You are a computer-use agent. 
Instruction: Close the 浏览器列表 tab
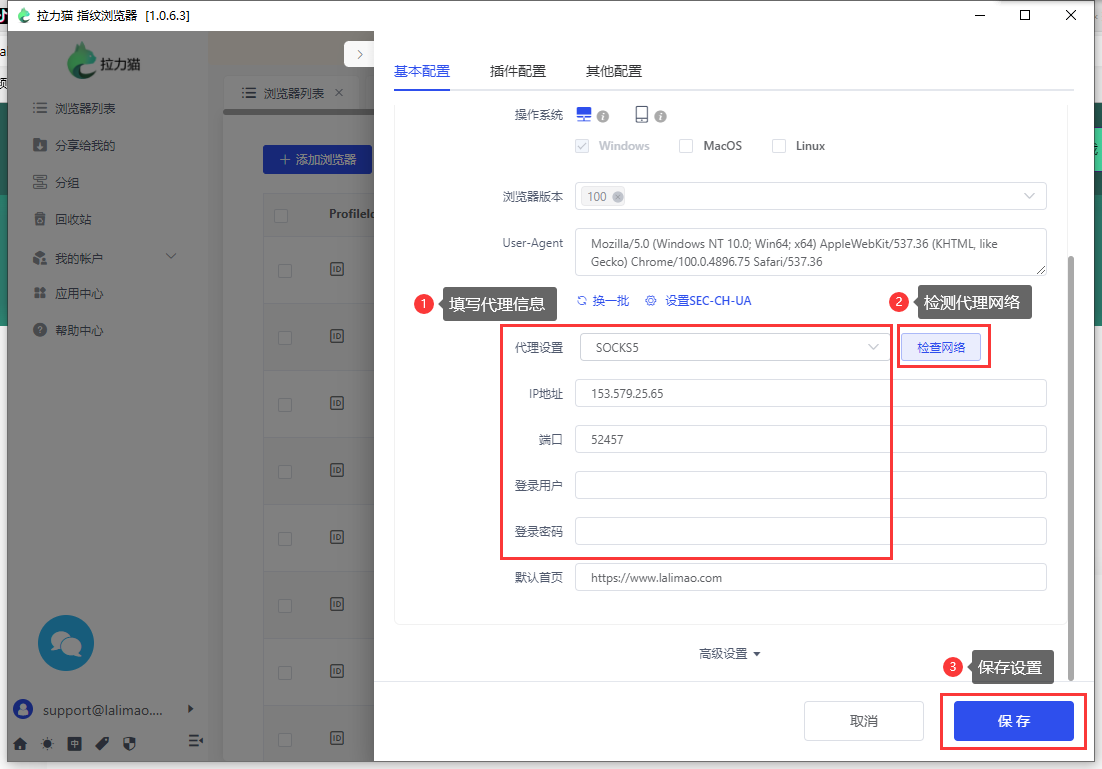(x=339, y=93)
